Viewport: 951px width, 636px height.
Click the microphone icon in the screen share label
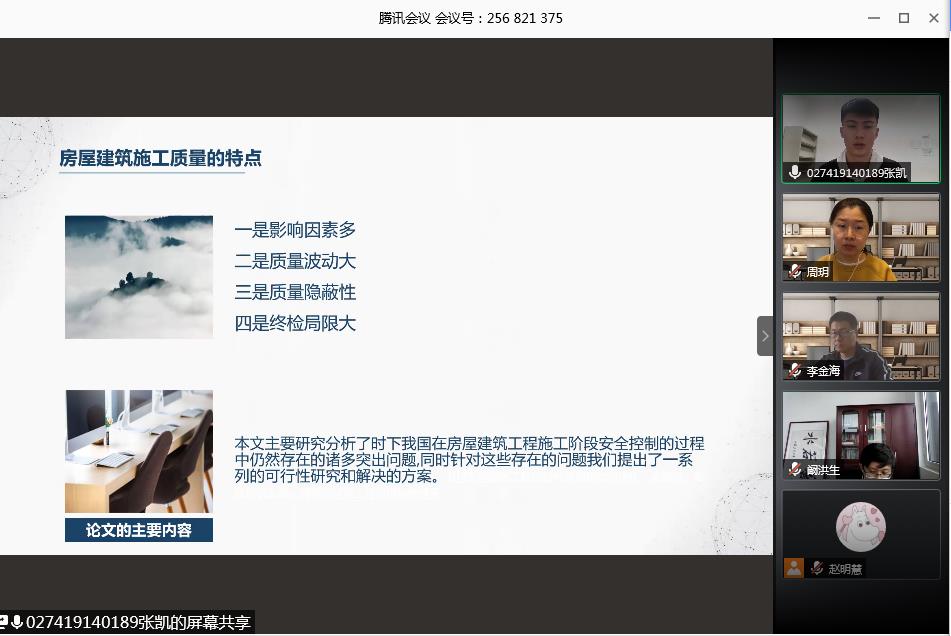[17, 622]
